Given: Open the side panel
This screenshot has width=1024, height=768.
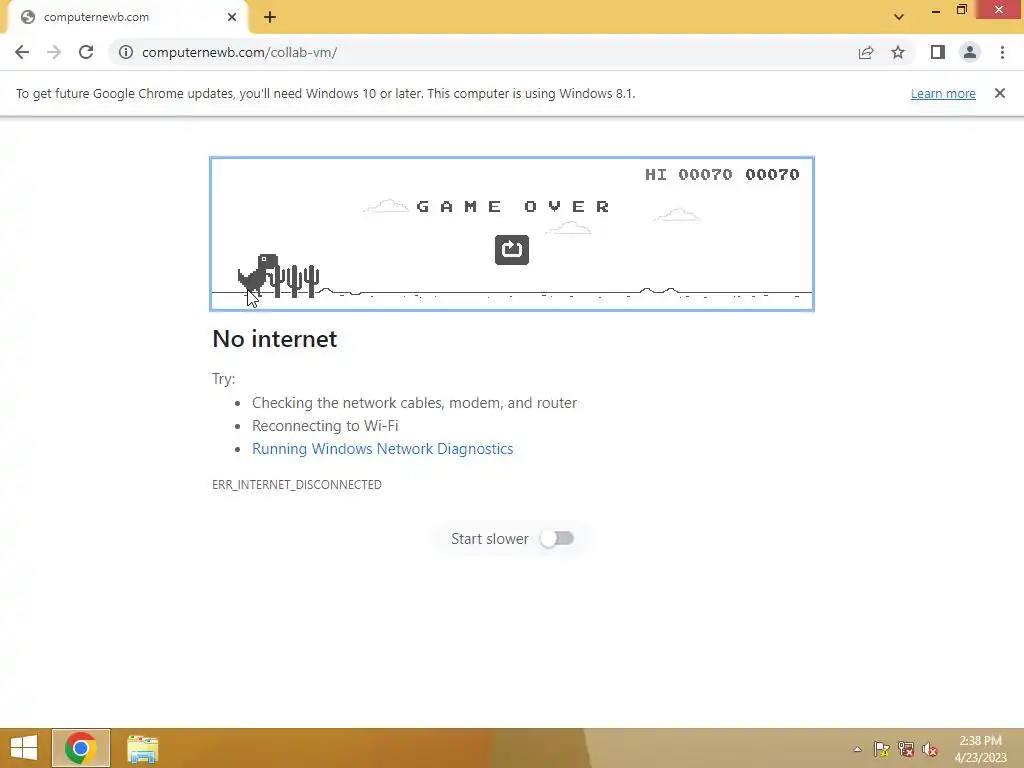Looking at the screenshot, I should pyautogui.click(x=938, y=52).
